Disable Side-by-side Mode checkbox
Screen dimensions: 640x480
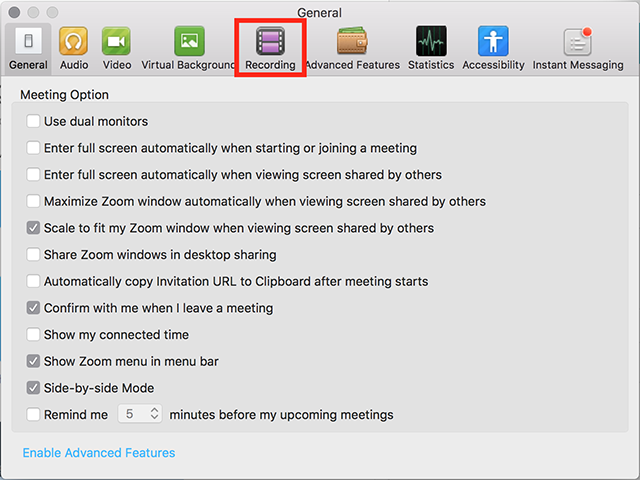[x=34, y=388]
